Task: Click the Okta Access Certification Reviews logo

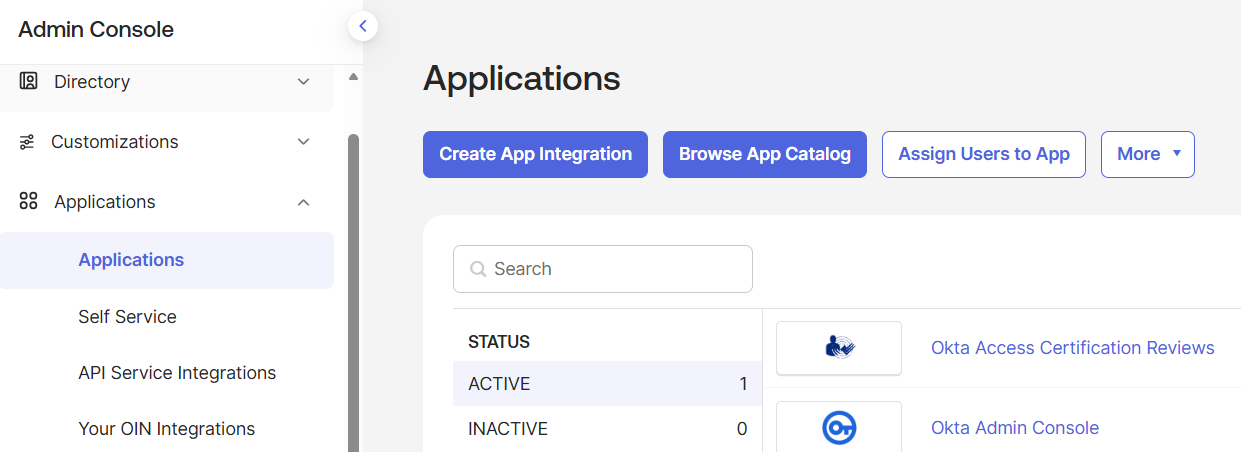Action: (839, 348)
